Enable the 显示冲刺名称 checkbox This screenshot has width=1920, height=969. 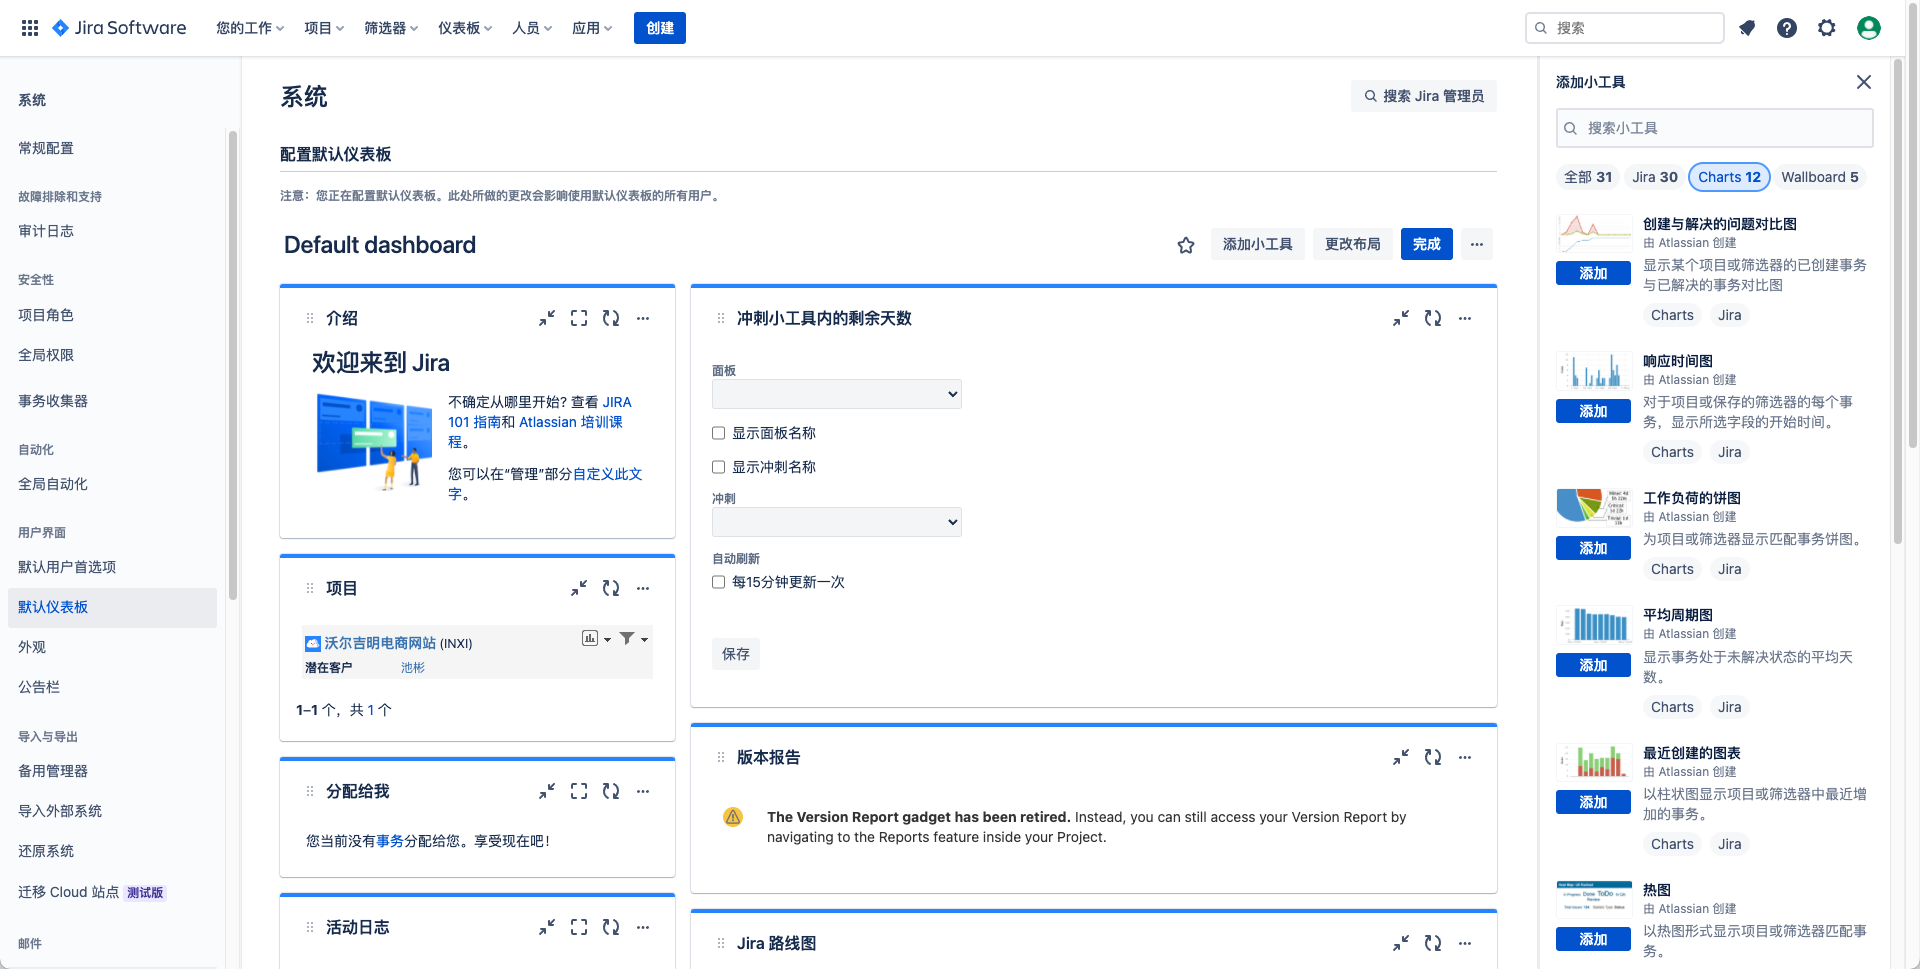coord(718,467)
